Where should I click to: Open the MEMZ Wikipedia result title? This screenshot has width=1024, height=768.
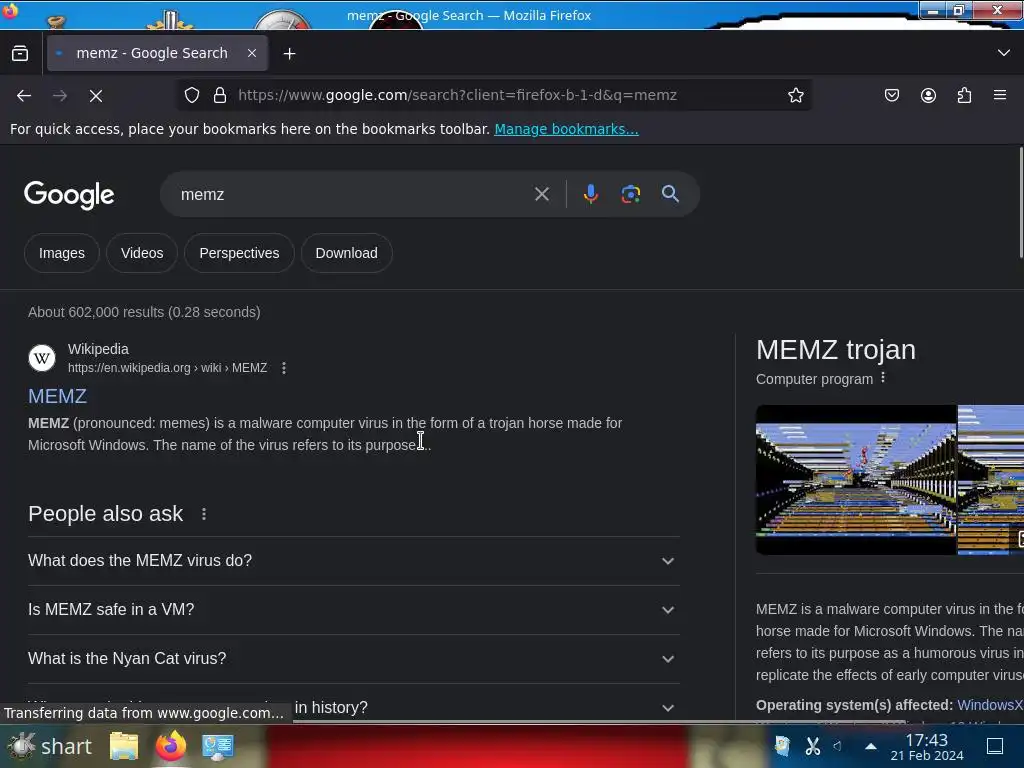[x=57, y=396]
